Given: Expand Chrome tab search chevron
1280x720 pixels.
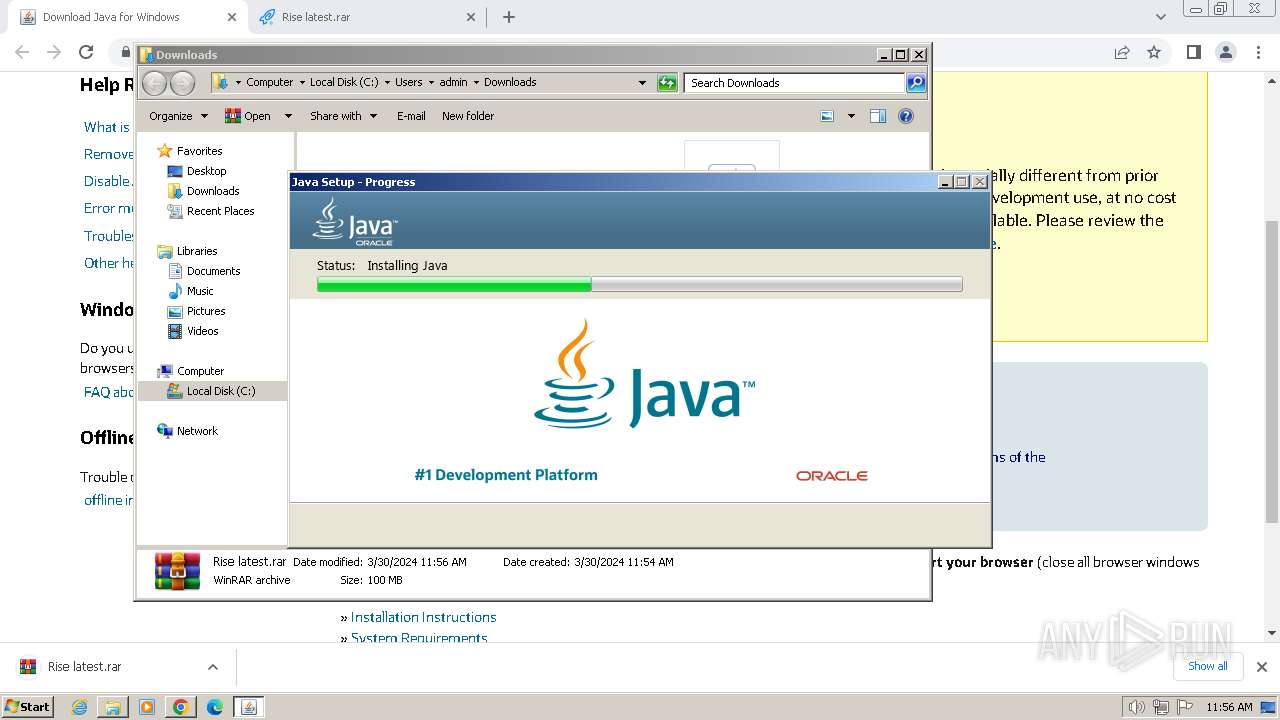Looking at the screenshot, I should click(x=1160, y=17).
